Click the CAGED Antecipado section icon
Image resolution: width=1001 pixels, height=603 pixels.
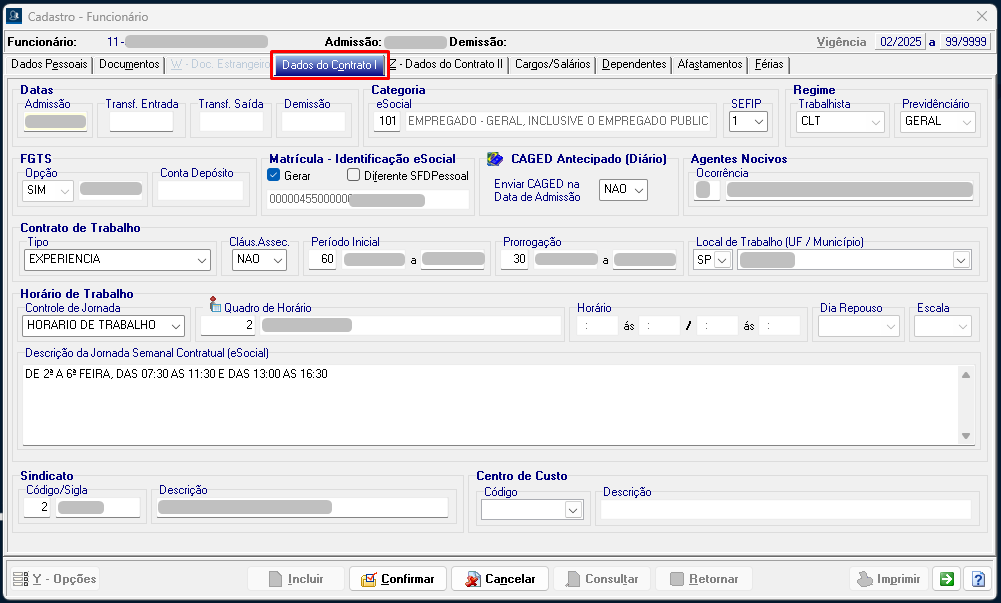495,159
